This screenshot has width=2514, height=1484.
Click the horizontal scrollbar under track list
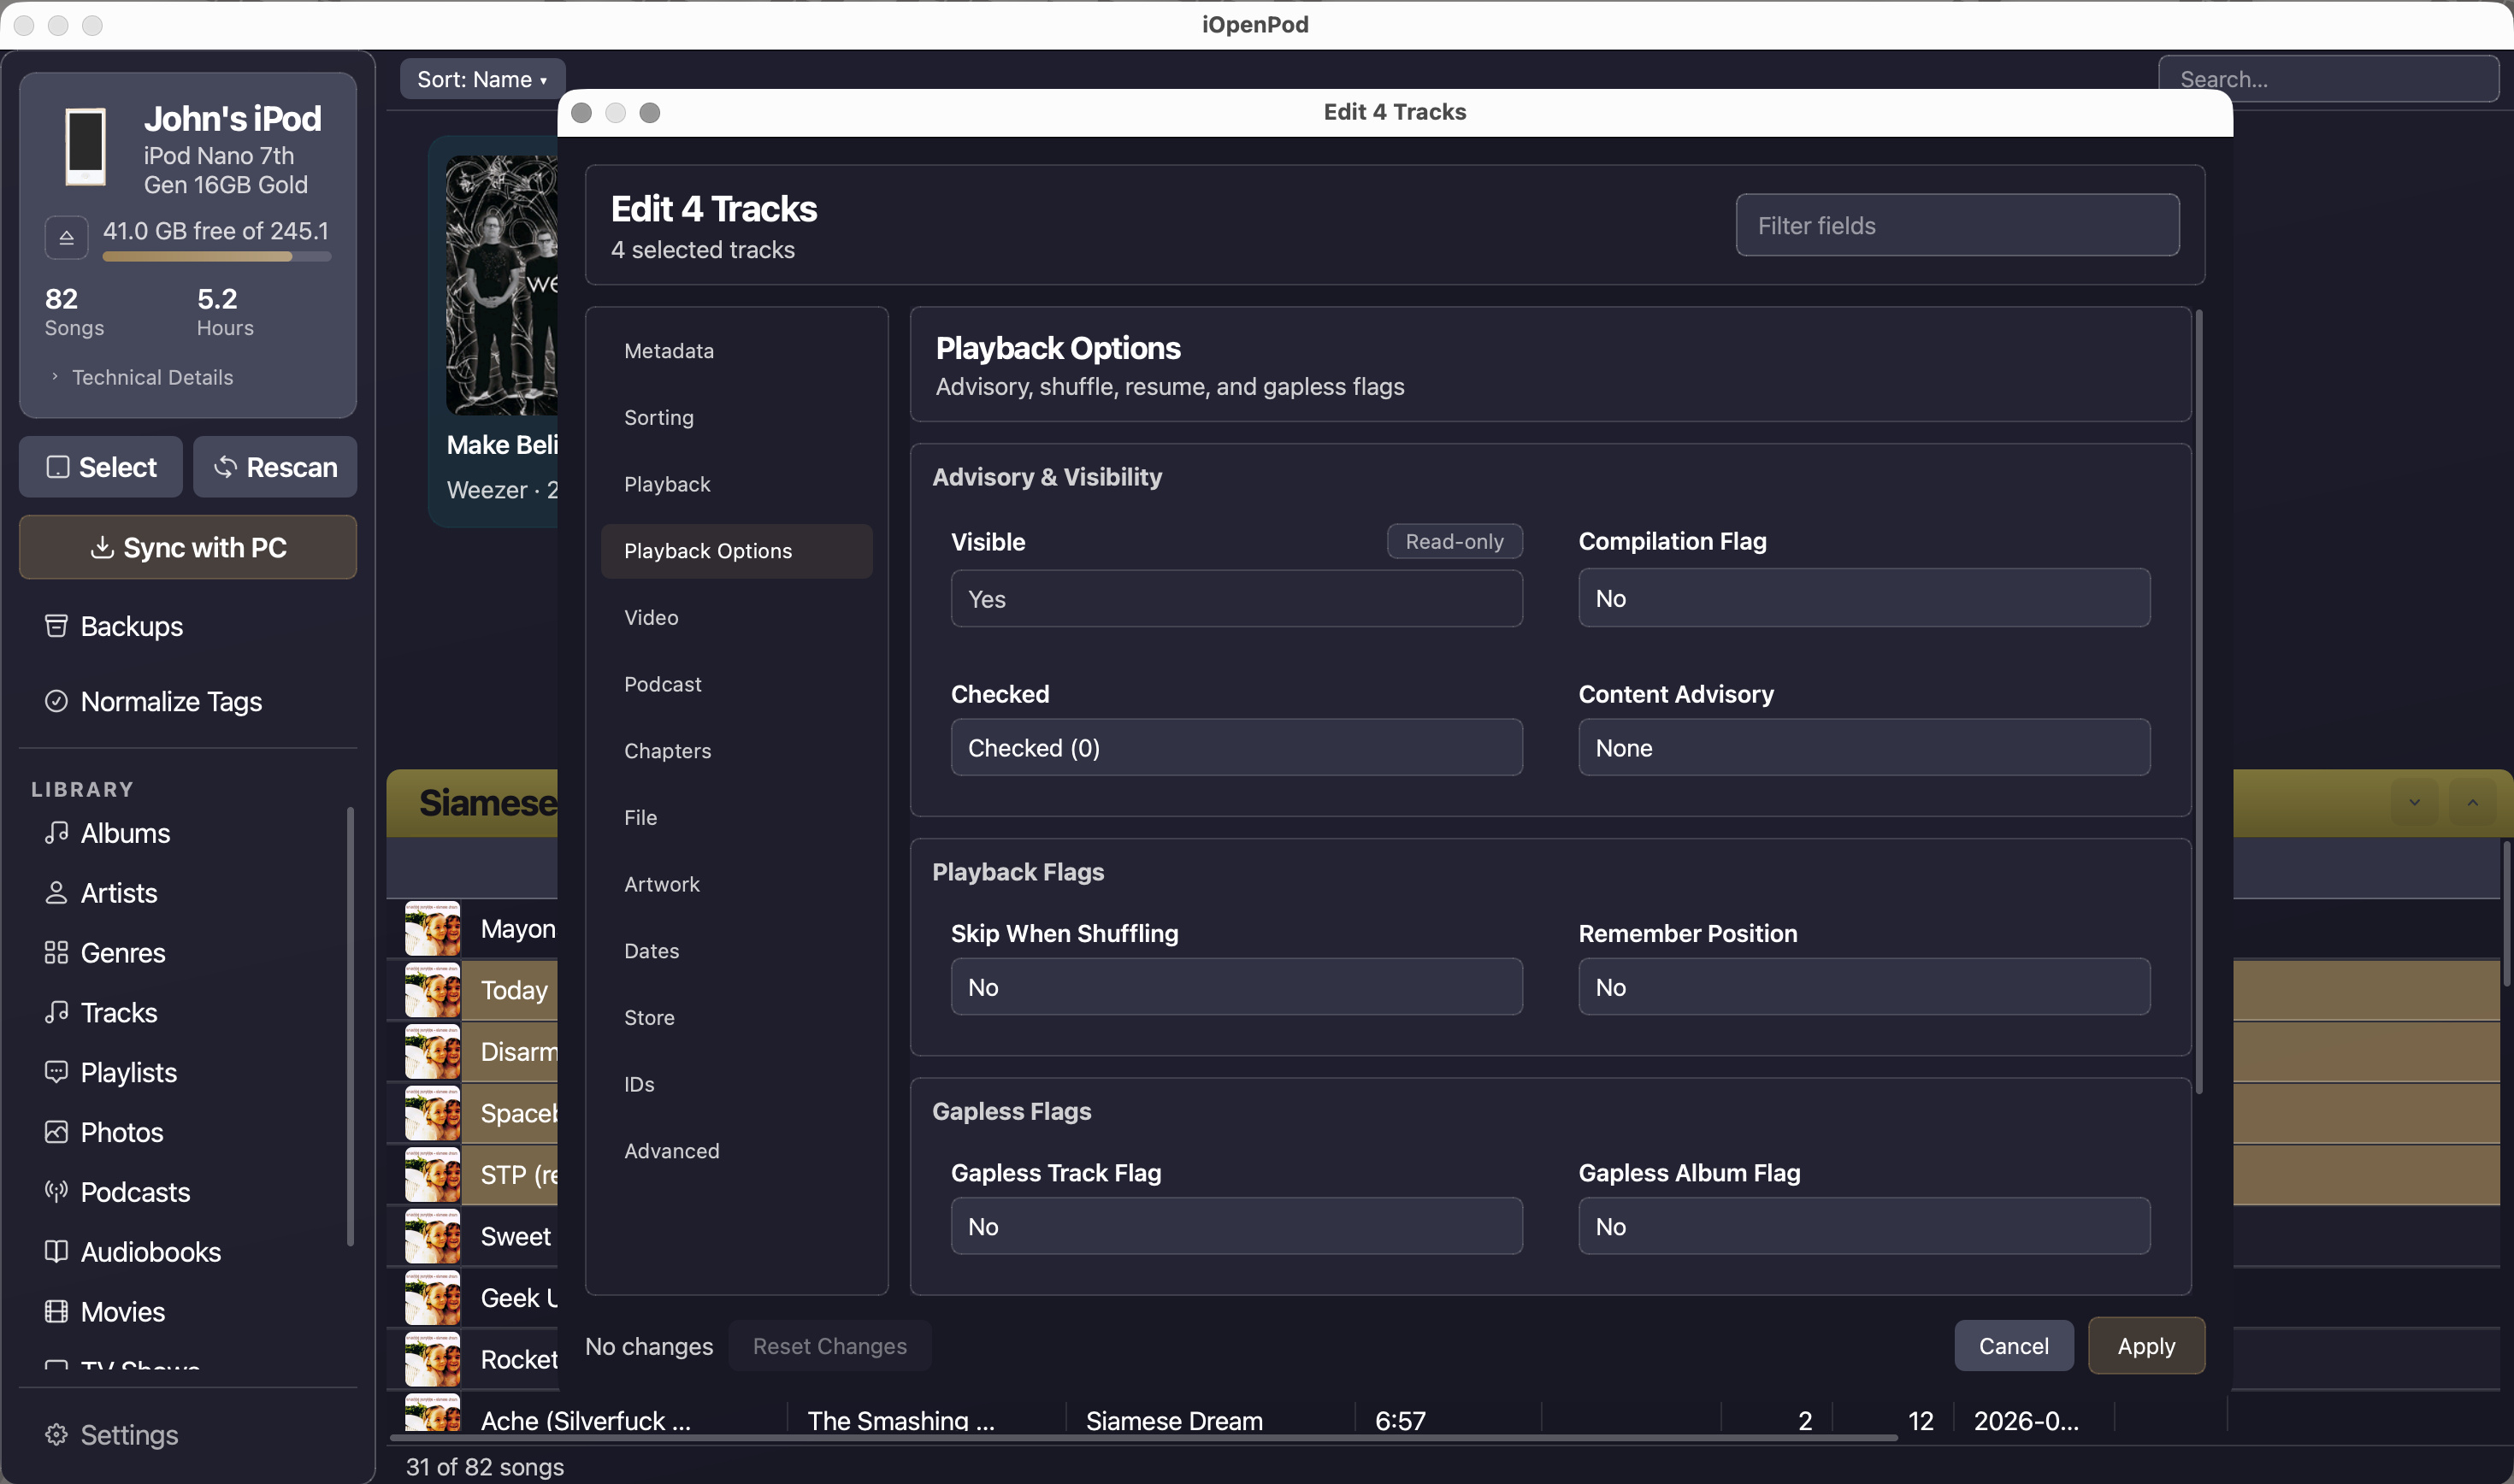[x=1143, y=1438]
